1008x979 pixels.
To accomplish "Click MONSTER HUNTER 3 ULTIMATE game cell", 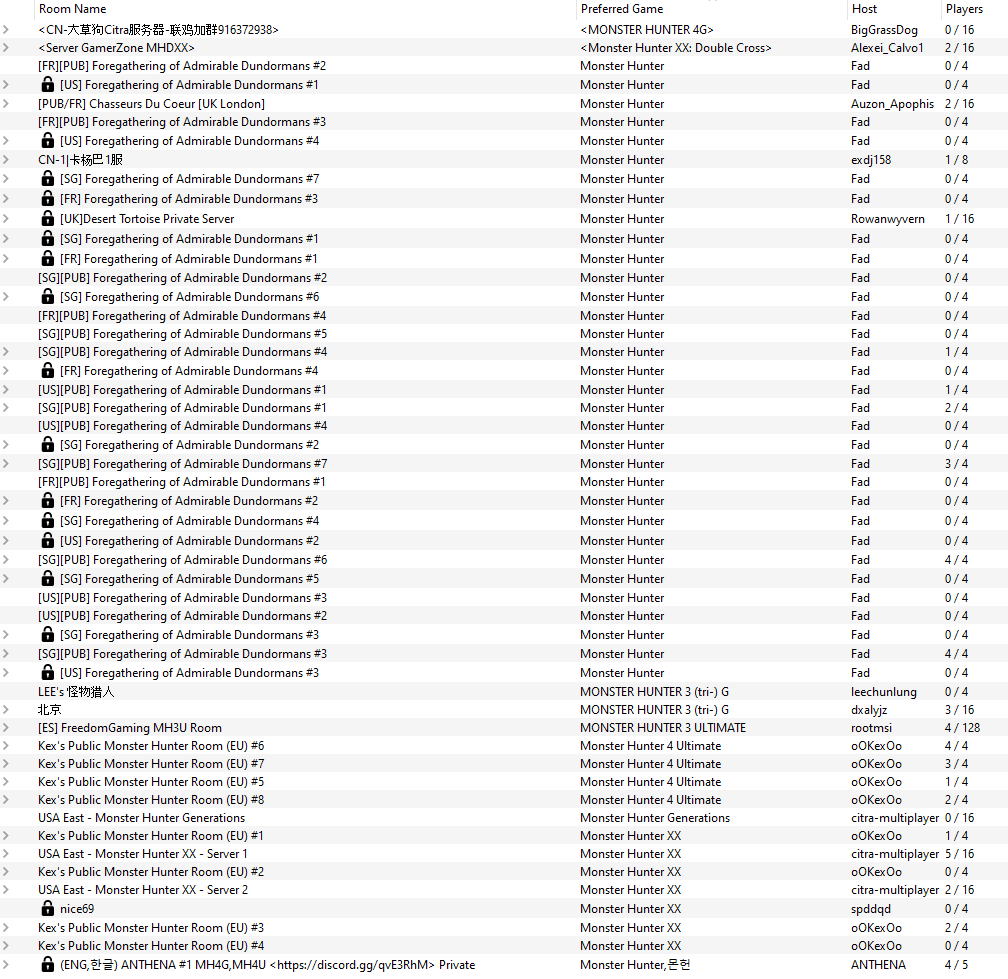I will point(663,728).
